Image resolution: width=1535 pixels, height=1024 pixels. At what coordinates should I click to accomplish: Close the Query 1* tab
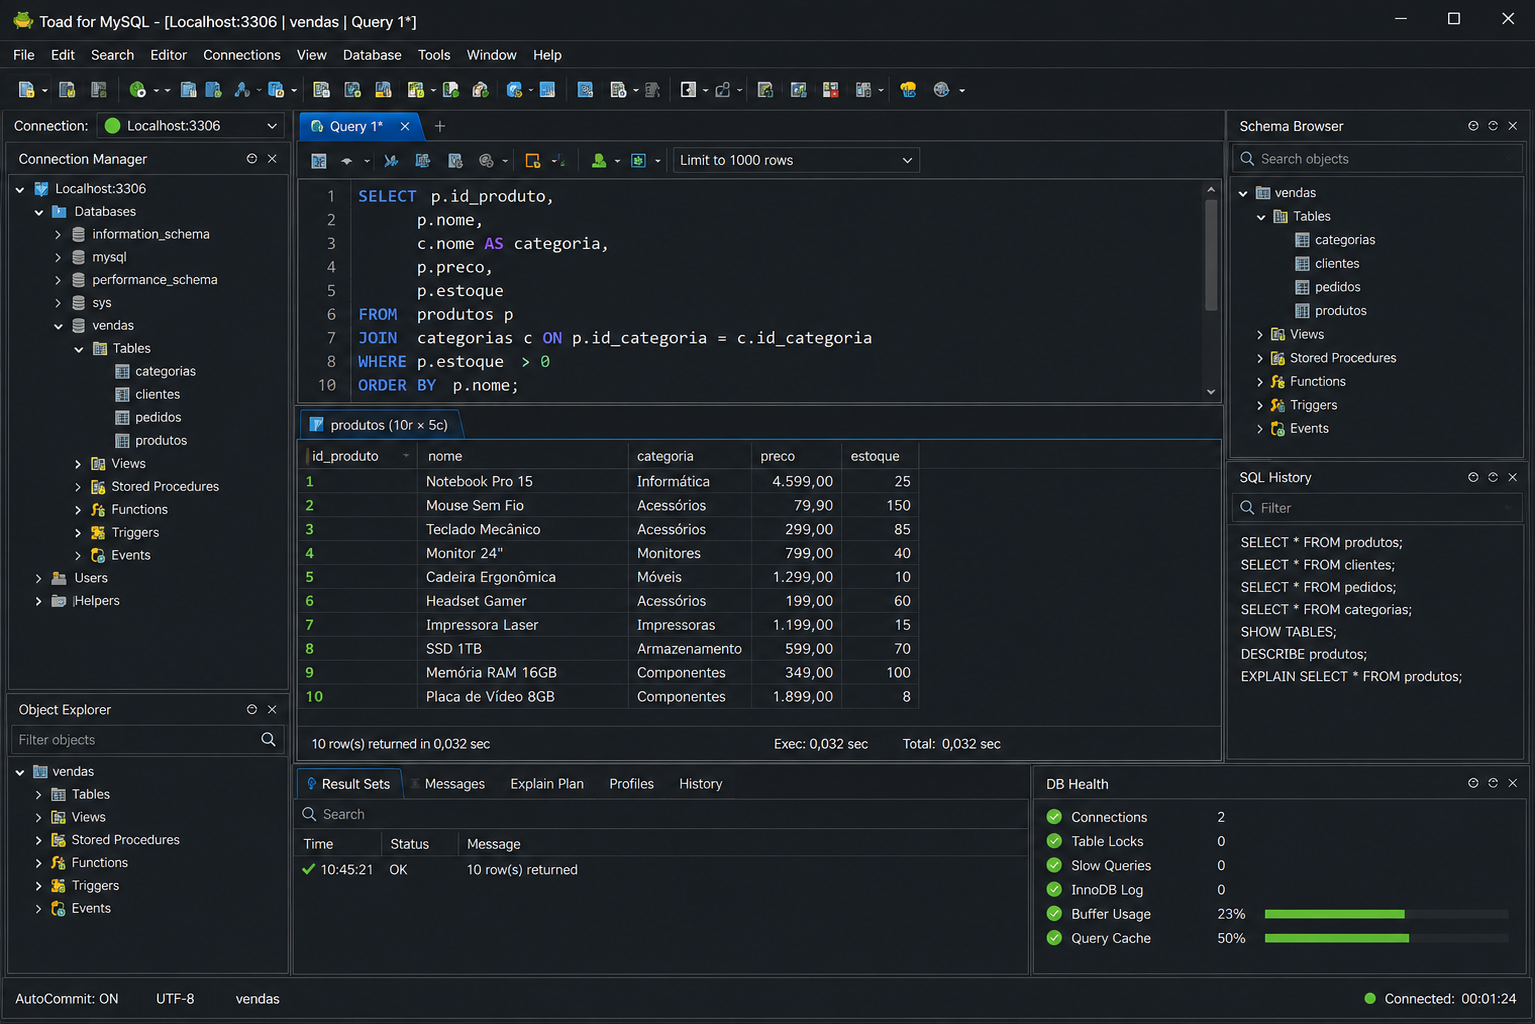click(405, 126)
